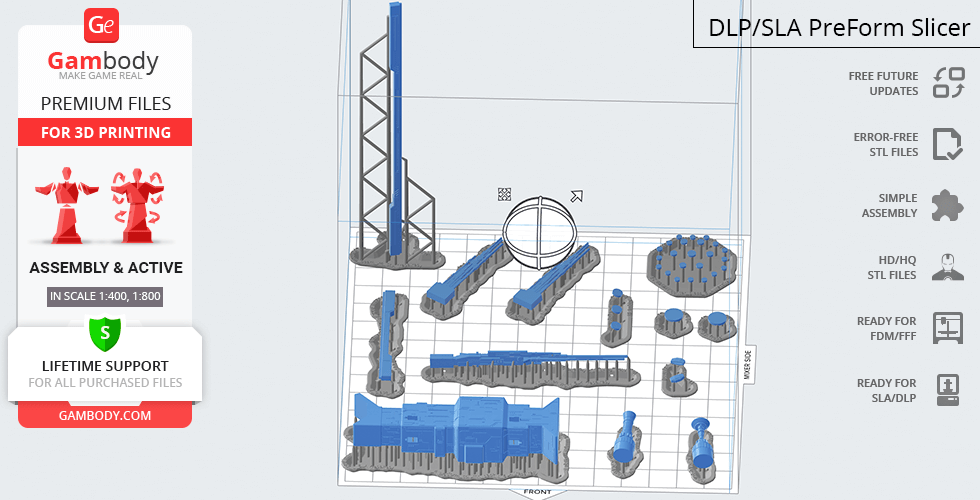Click the IN SCALE 1:400, 1:800 badge
The width and height of the screenshot is (980, 500).
pyautogui.click(x=105, y=296)
